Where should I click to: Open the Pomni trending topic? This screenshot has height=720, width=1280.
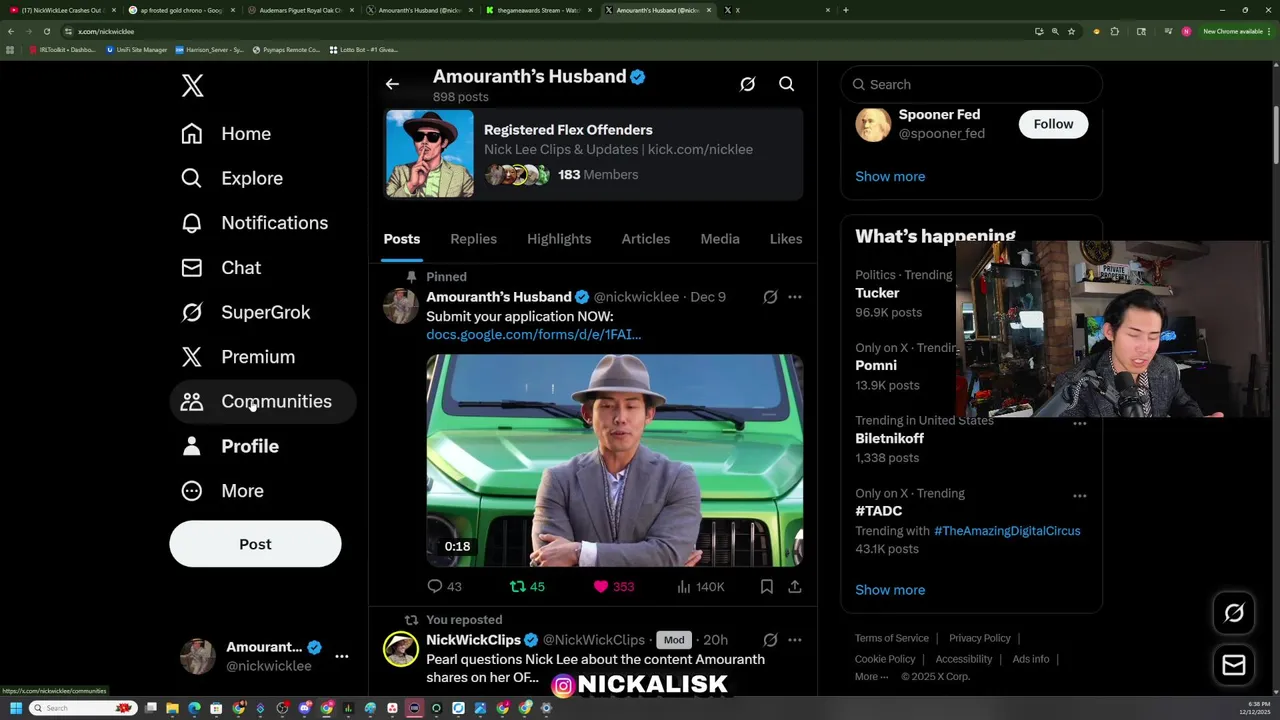pyautogui.click(x=876, y=366)
